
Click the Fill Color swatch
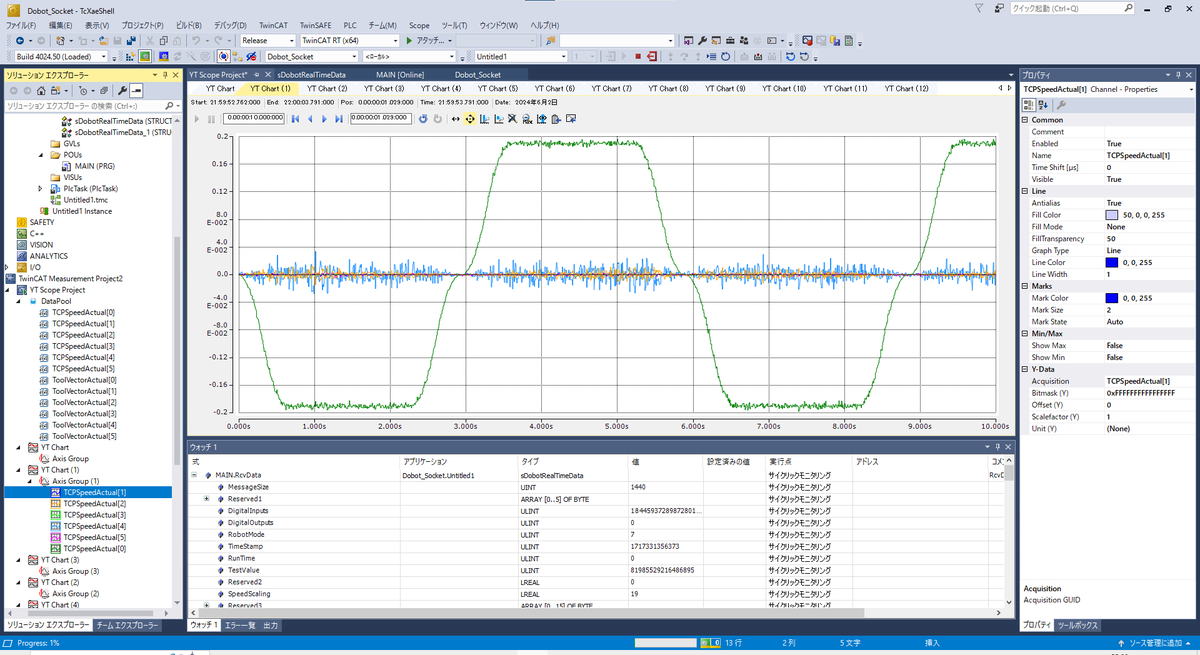[x=1113, y=215]
